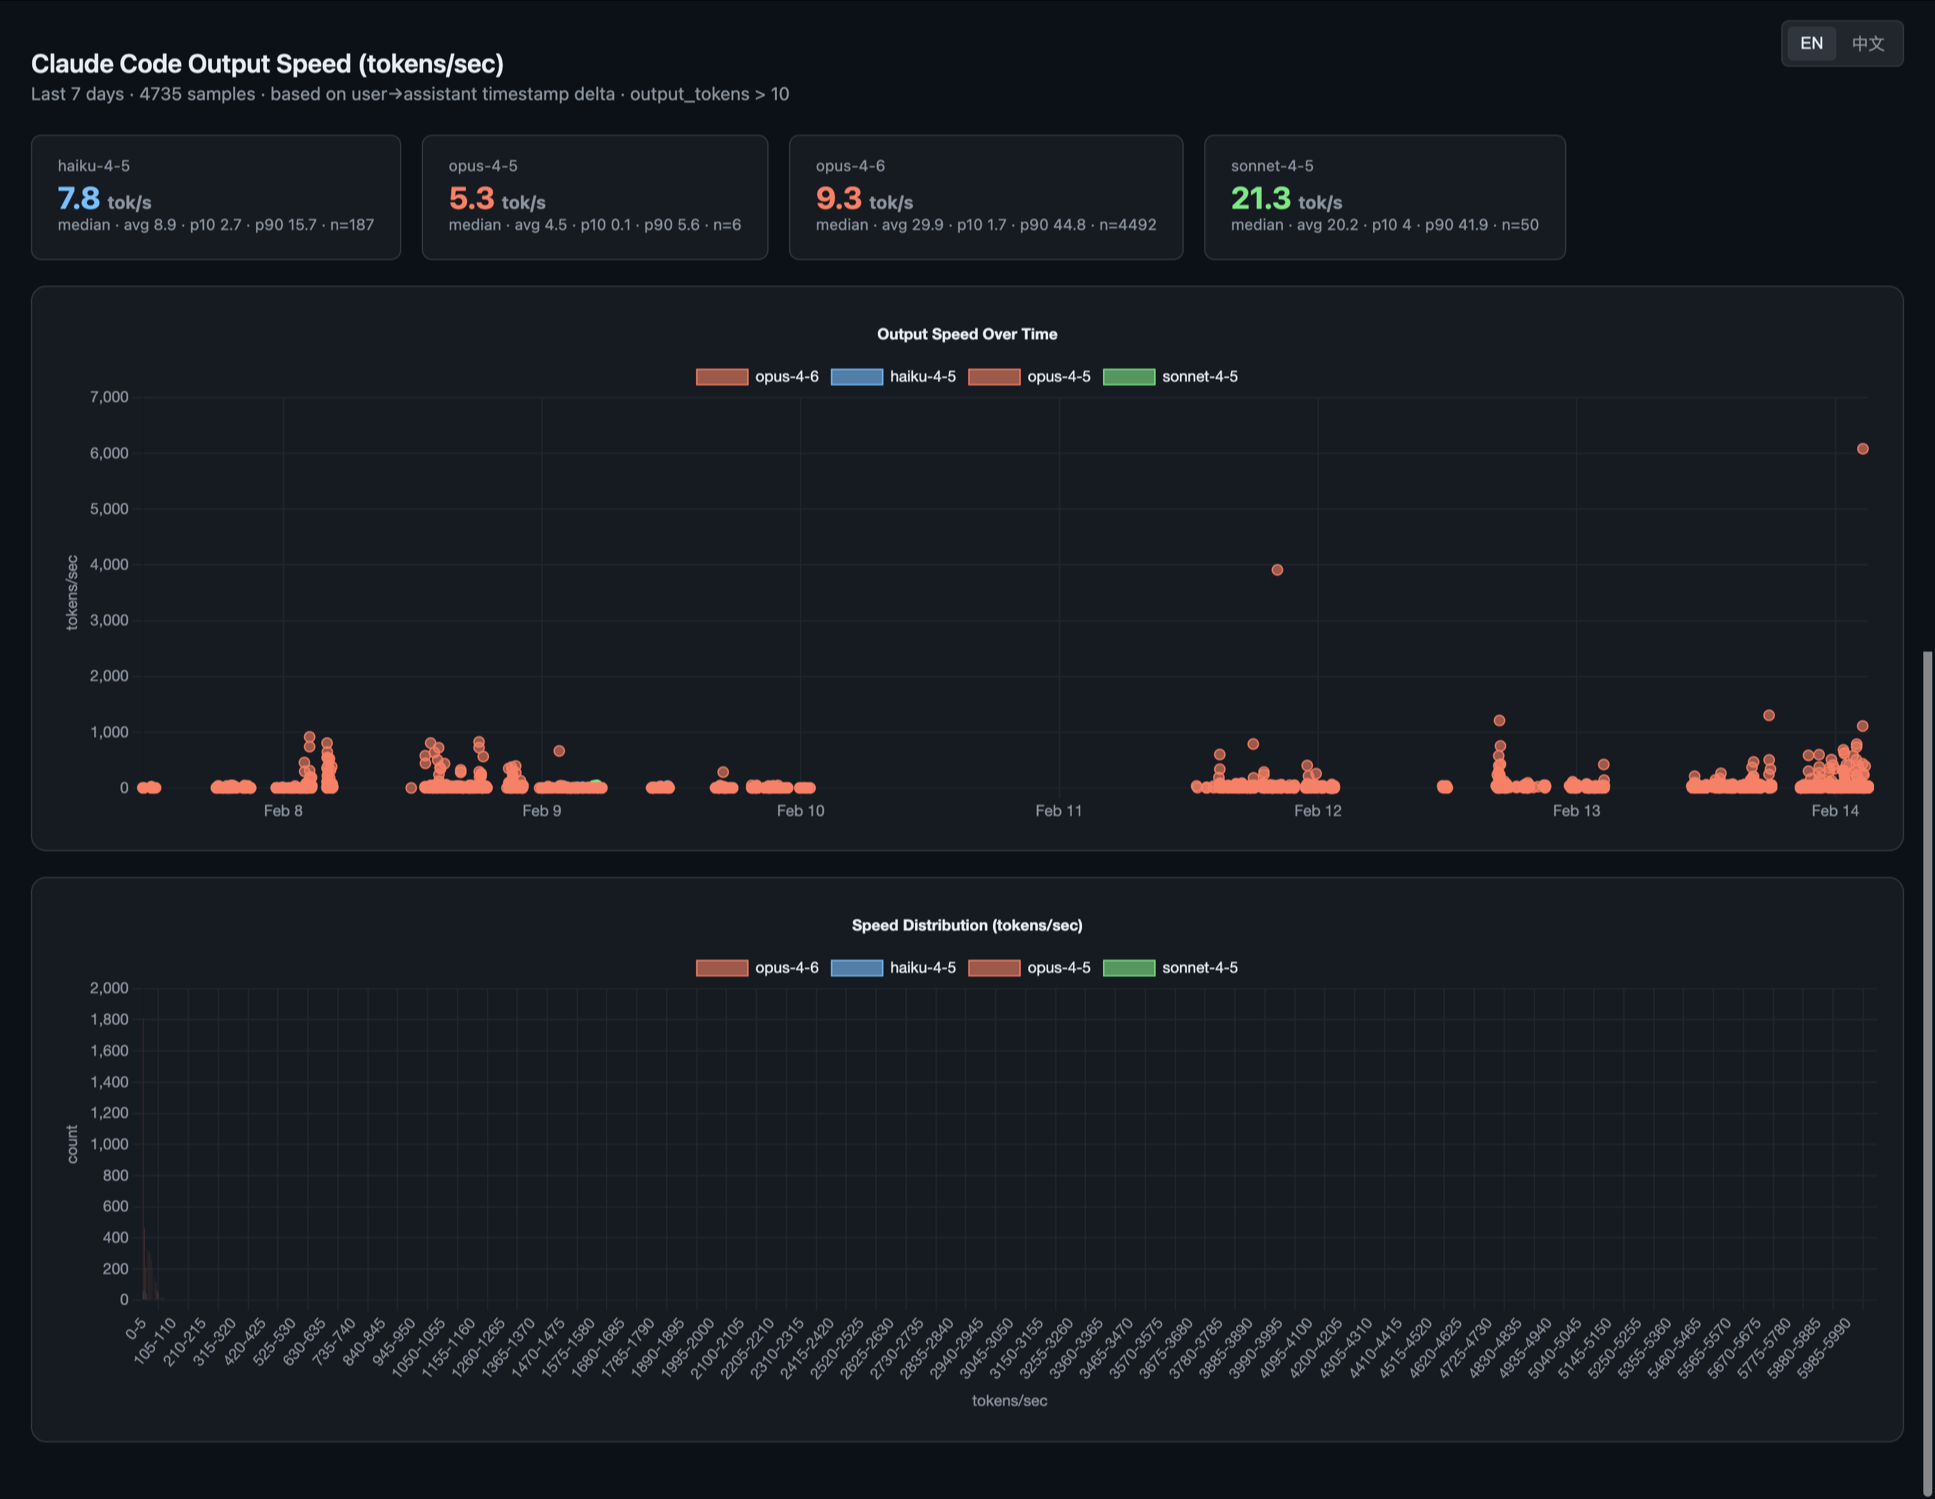The image size is (1935, 1499).
Task: Click the haiku-4-5 stats card
Action: click(x=216, y=197)
